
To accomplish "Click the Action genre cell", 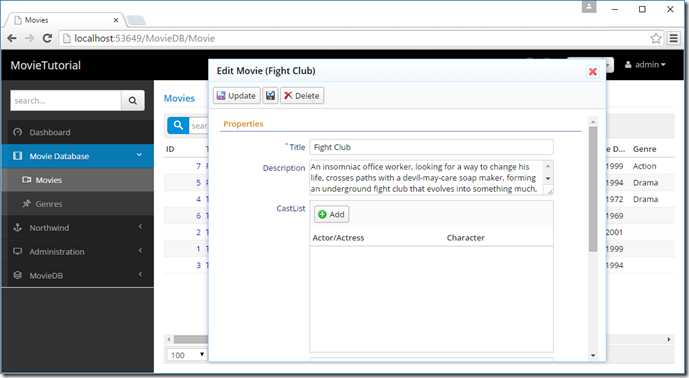I will click(645, 166).
